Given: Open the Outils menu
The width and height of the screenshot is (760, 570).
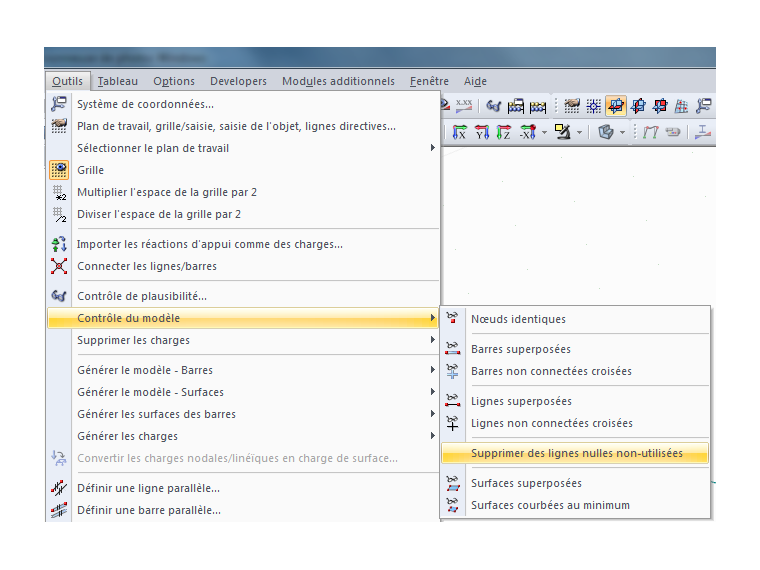Looking at the screenshot, I should (67, 81).
